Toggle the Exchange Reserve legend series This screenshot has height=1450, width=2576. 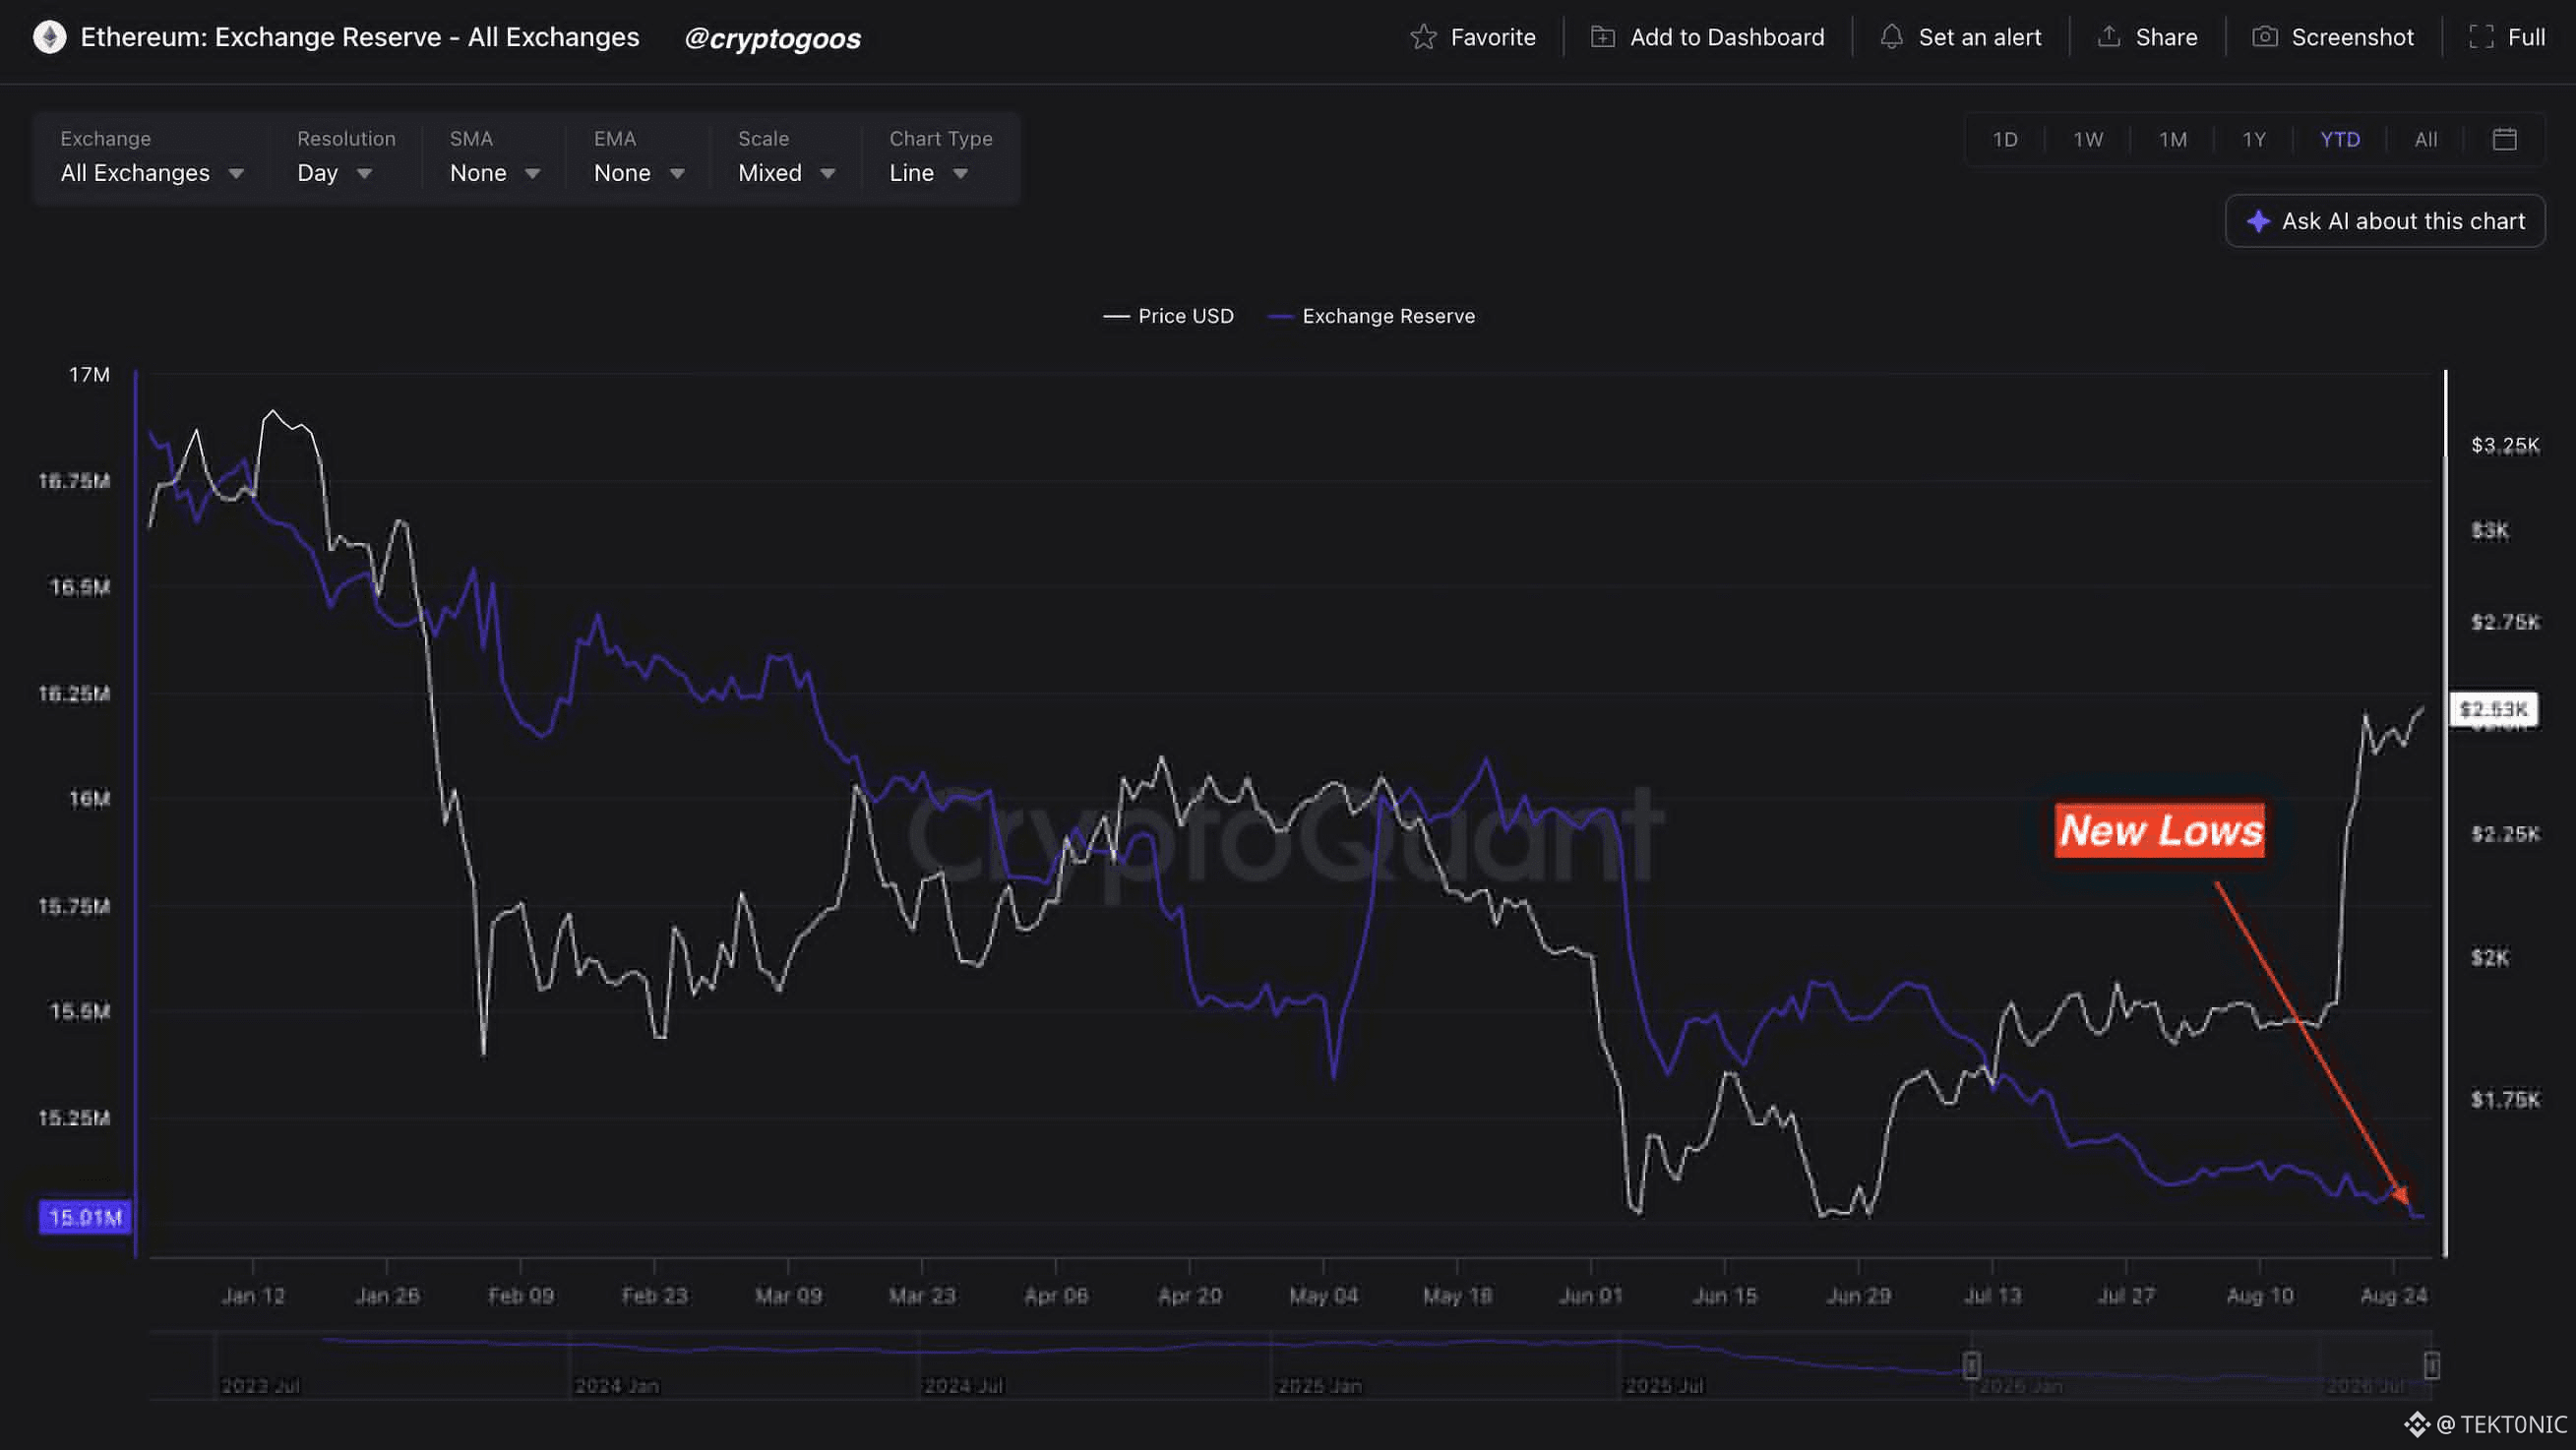coord(1371,316)
